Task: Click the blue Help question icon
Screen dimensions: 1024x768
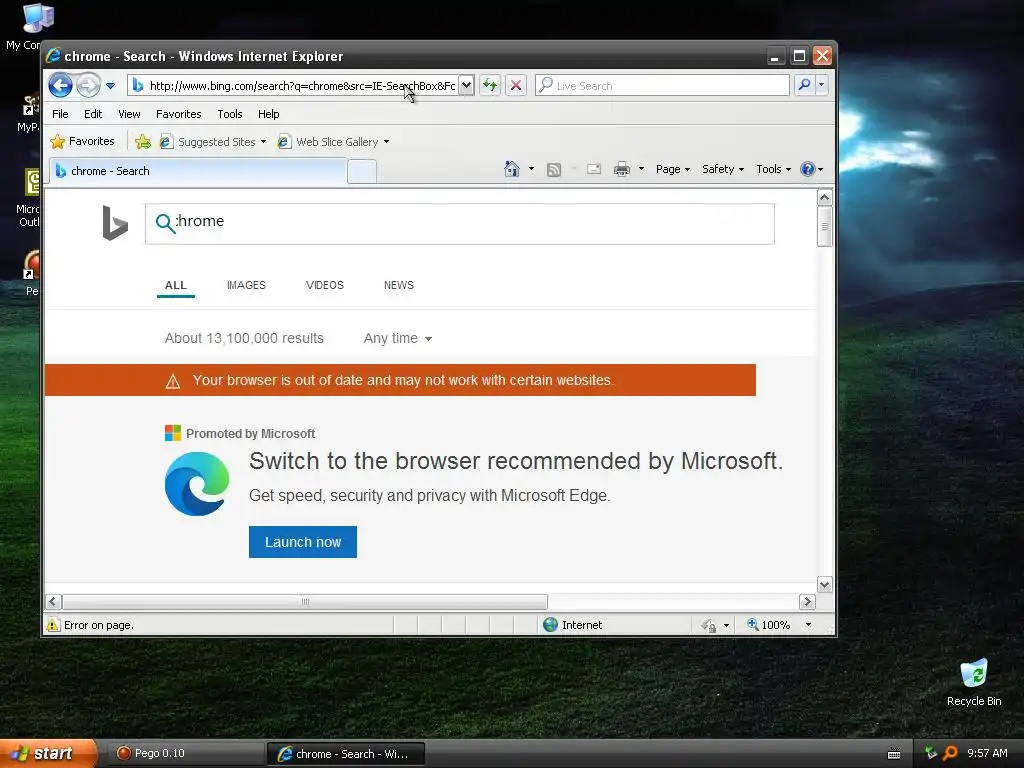Action: pos(808,169)
